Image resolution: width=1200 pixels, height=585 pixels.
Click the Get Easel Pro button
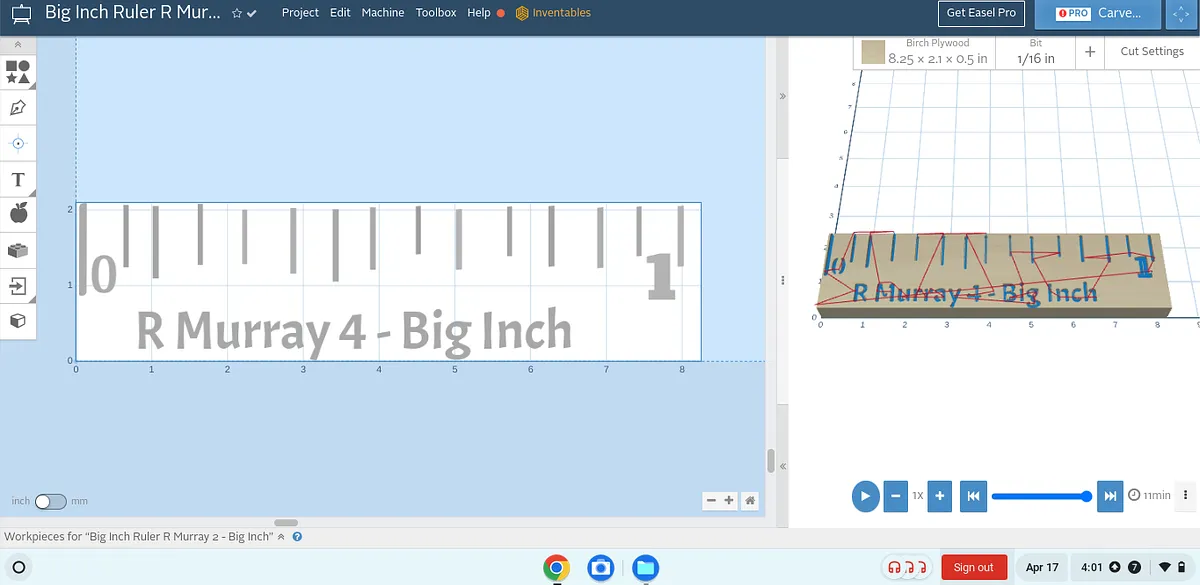[x=981, y=13]
